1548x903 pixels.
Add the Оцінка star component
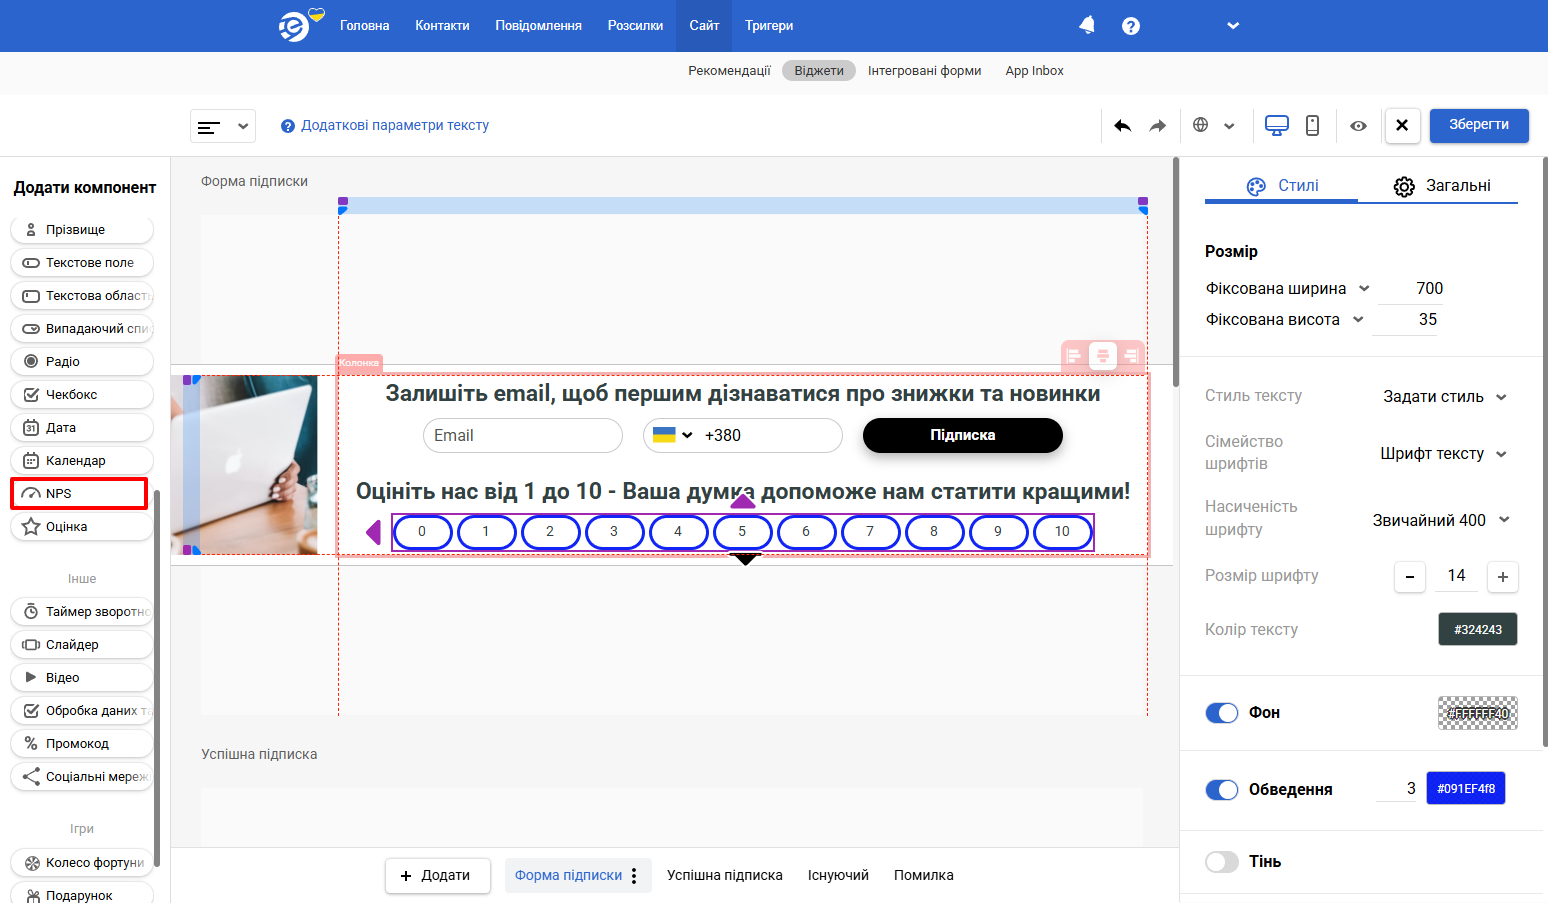[82, 526]
